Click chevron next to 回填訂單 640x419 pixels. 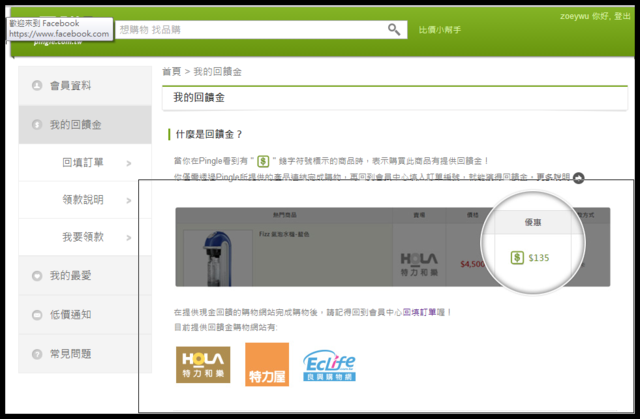click(129, 163)
